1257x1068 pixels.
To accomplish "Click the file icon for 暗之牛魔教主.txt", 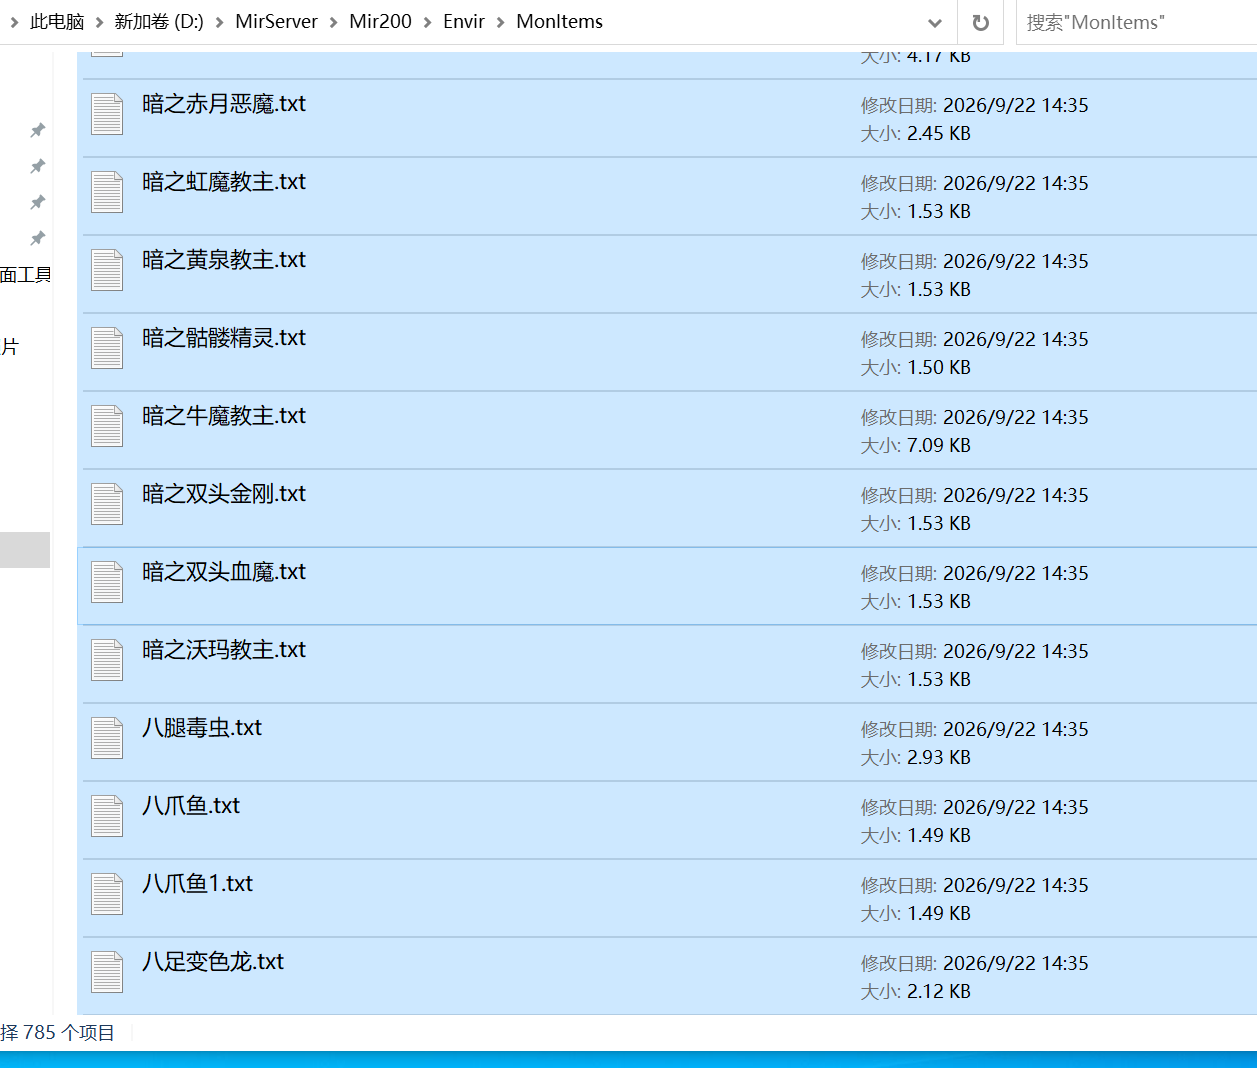I will [107, 426].
